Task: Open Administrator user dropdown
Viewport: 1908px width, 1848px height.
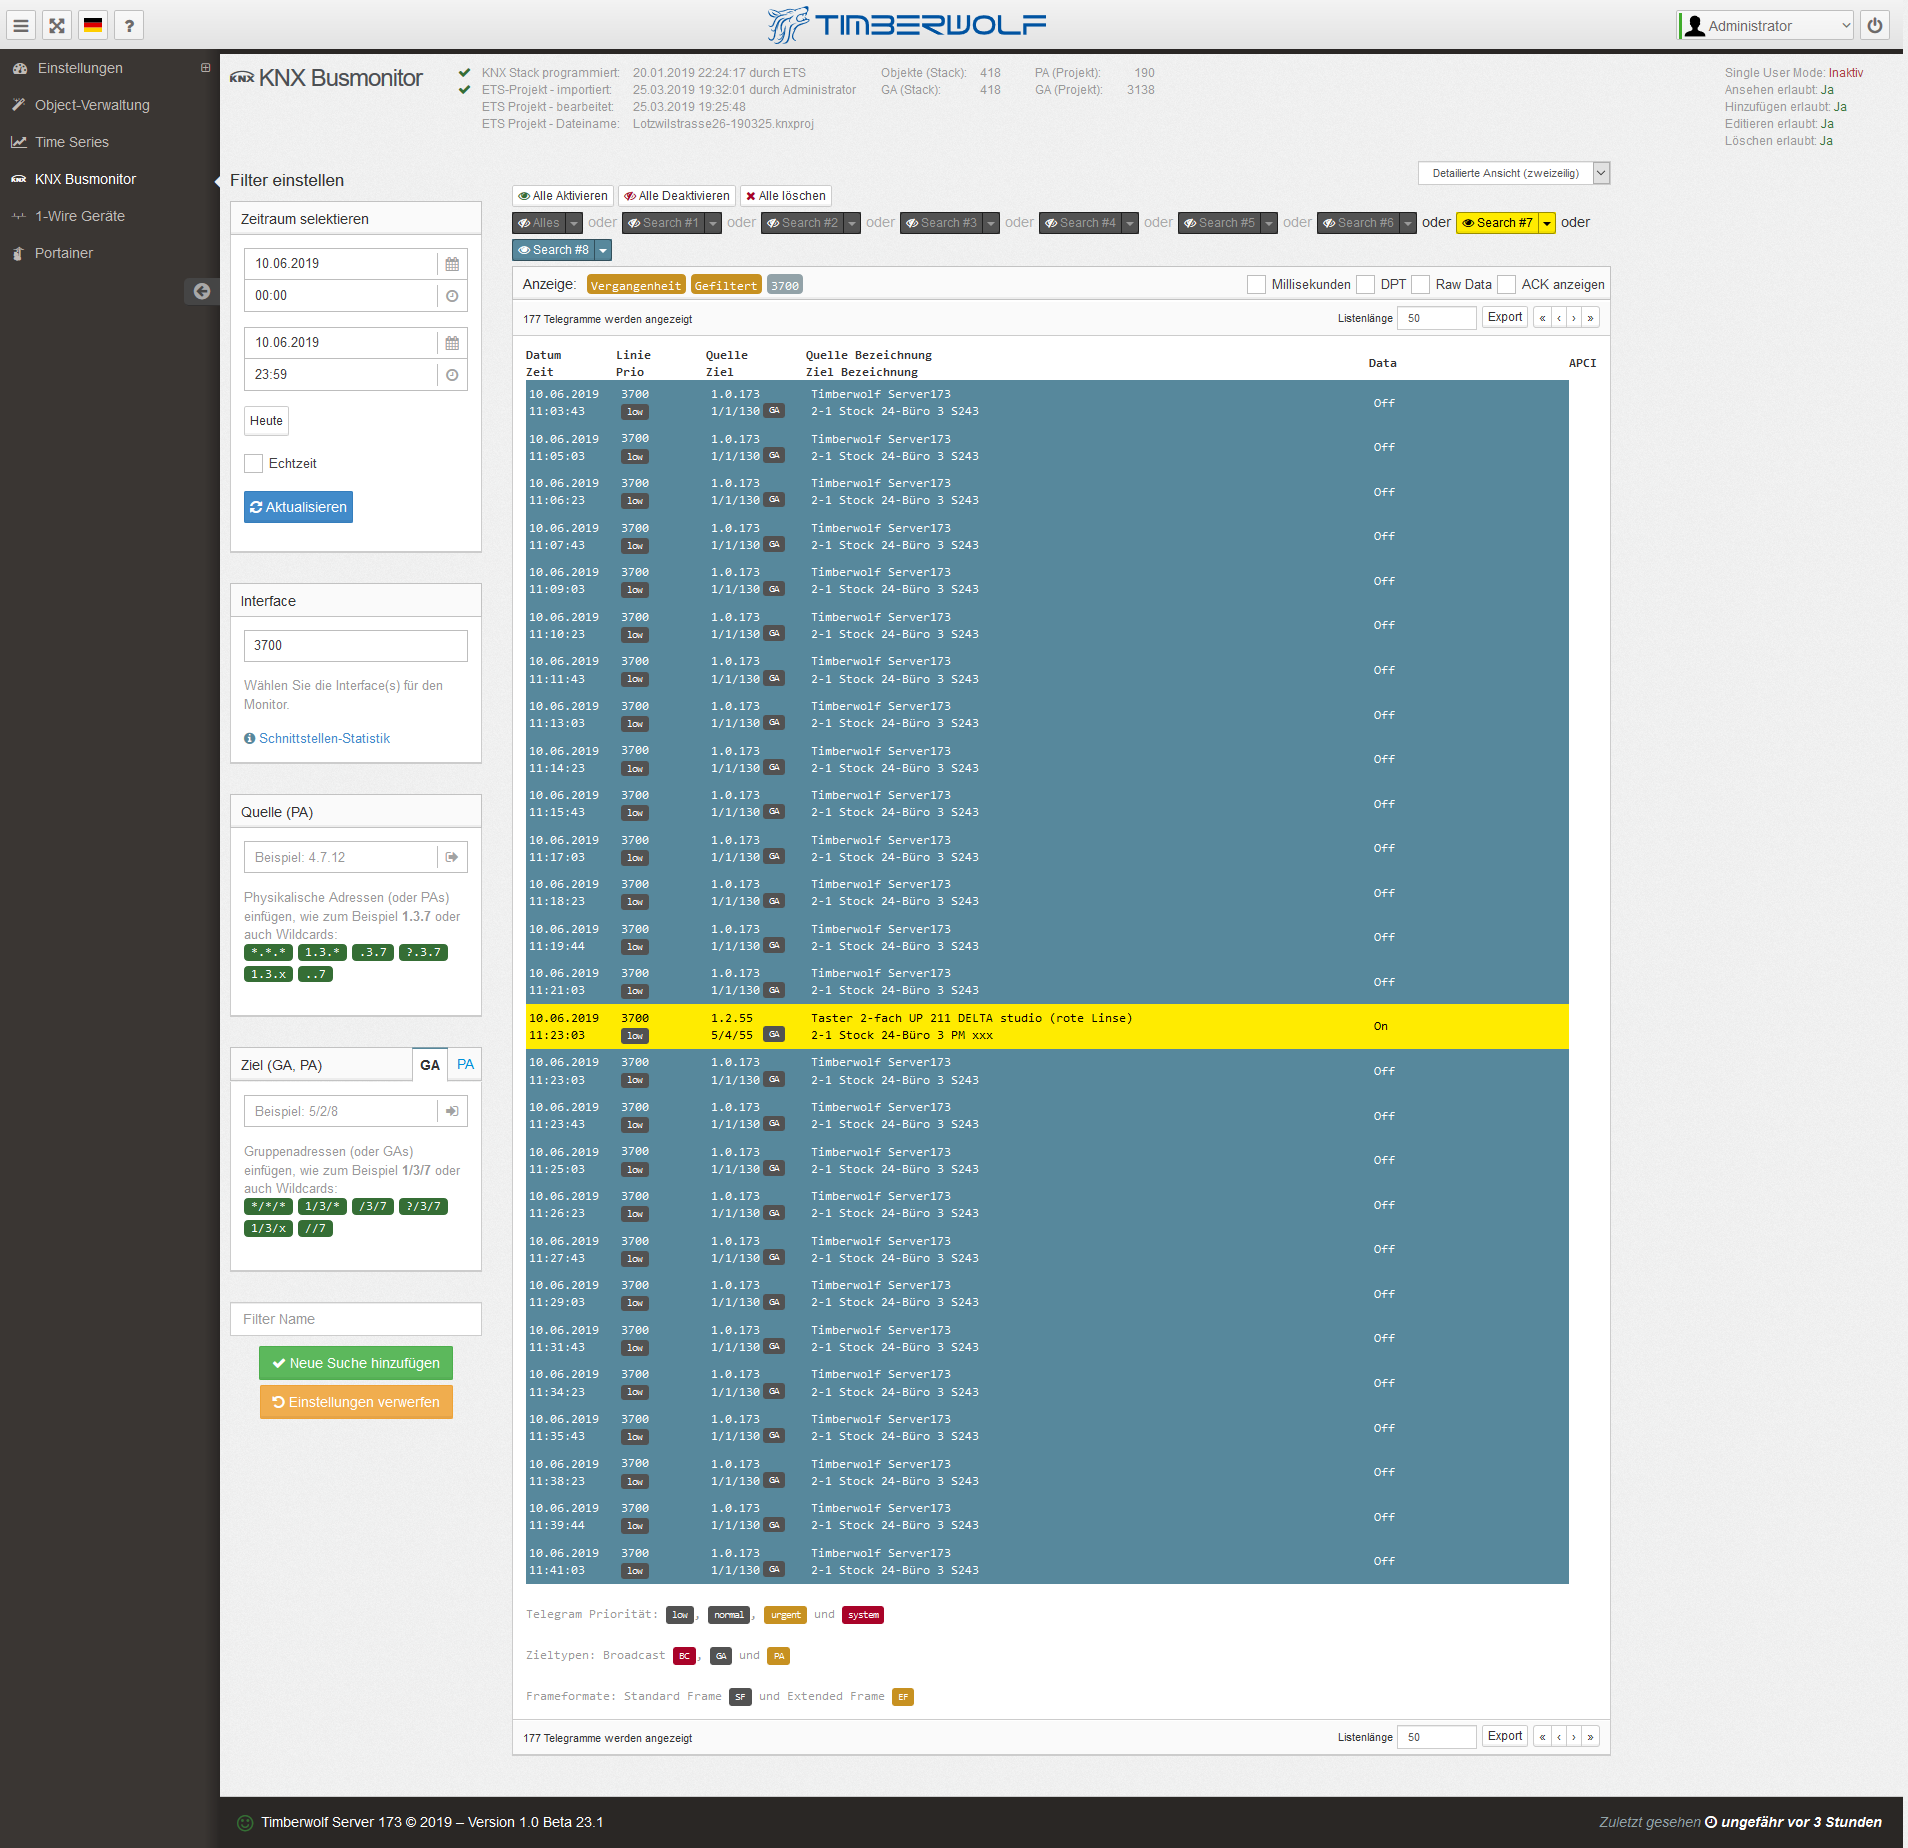Action: (x=1766, y=26)
